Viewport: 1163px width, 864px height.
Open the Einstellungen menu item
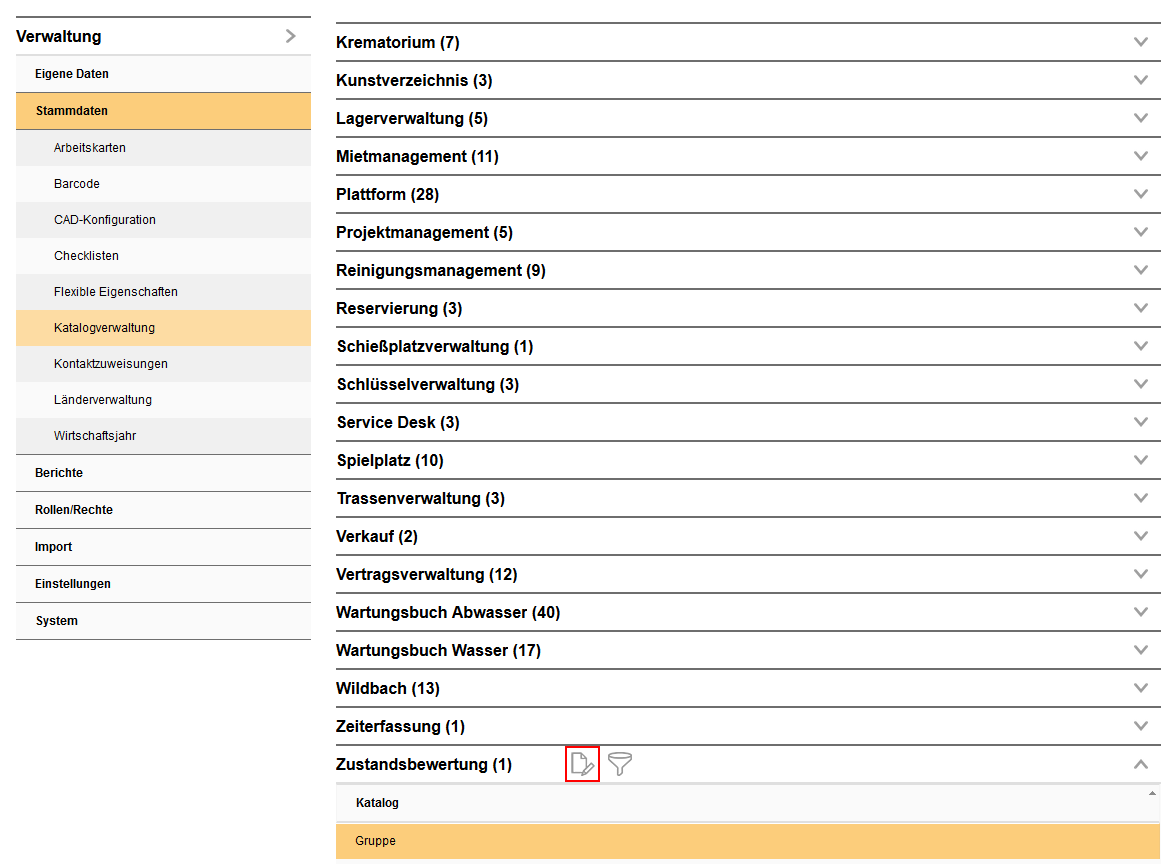[73, 584]
